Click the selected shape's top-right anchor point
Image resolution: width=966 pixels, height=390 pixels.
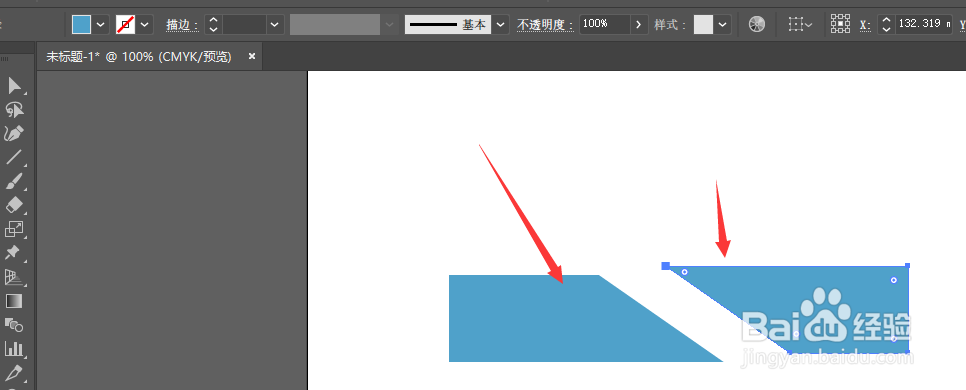pos(907,266)
